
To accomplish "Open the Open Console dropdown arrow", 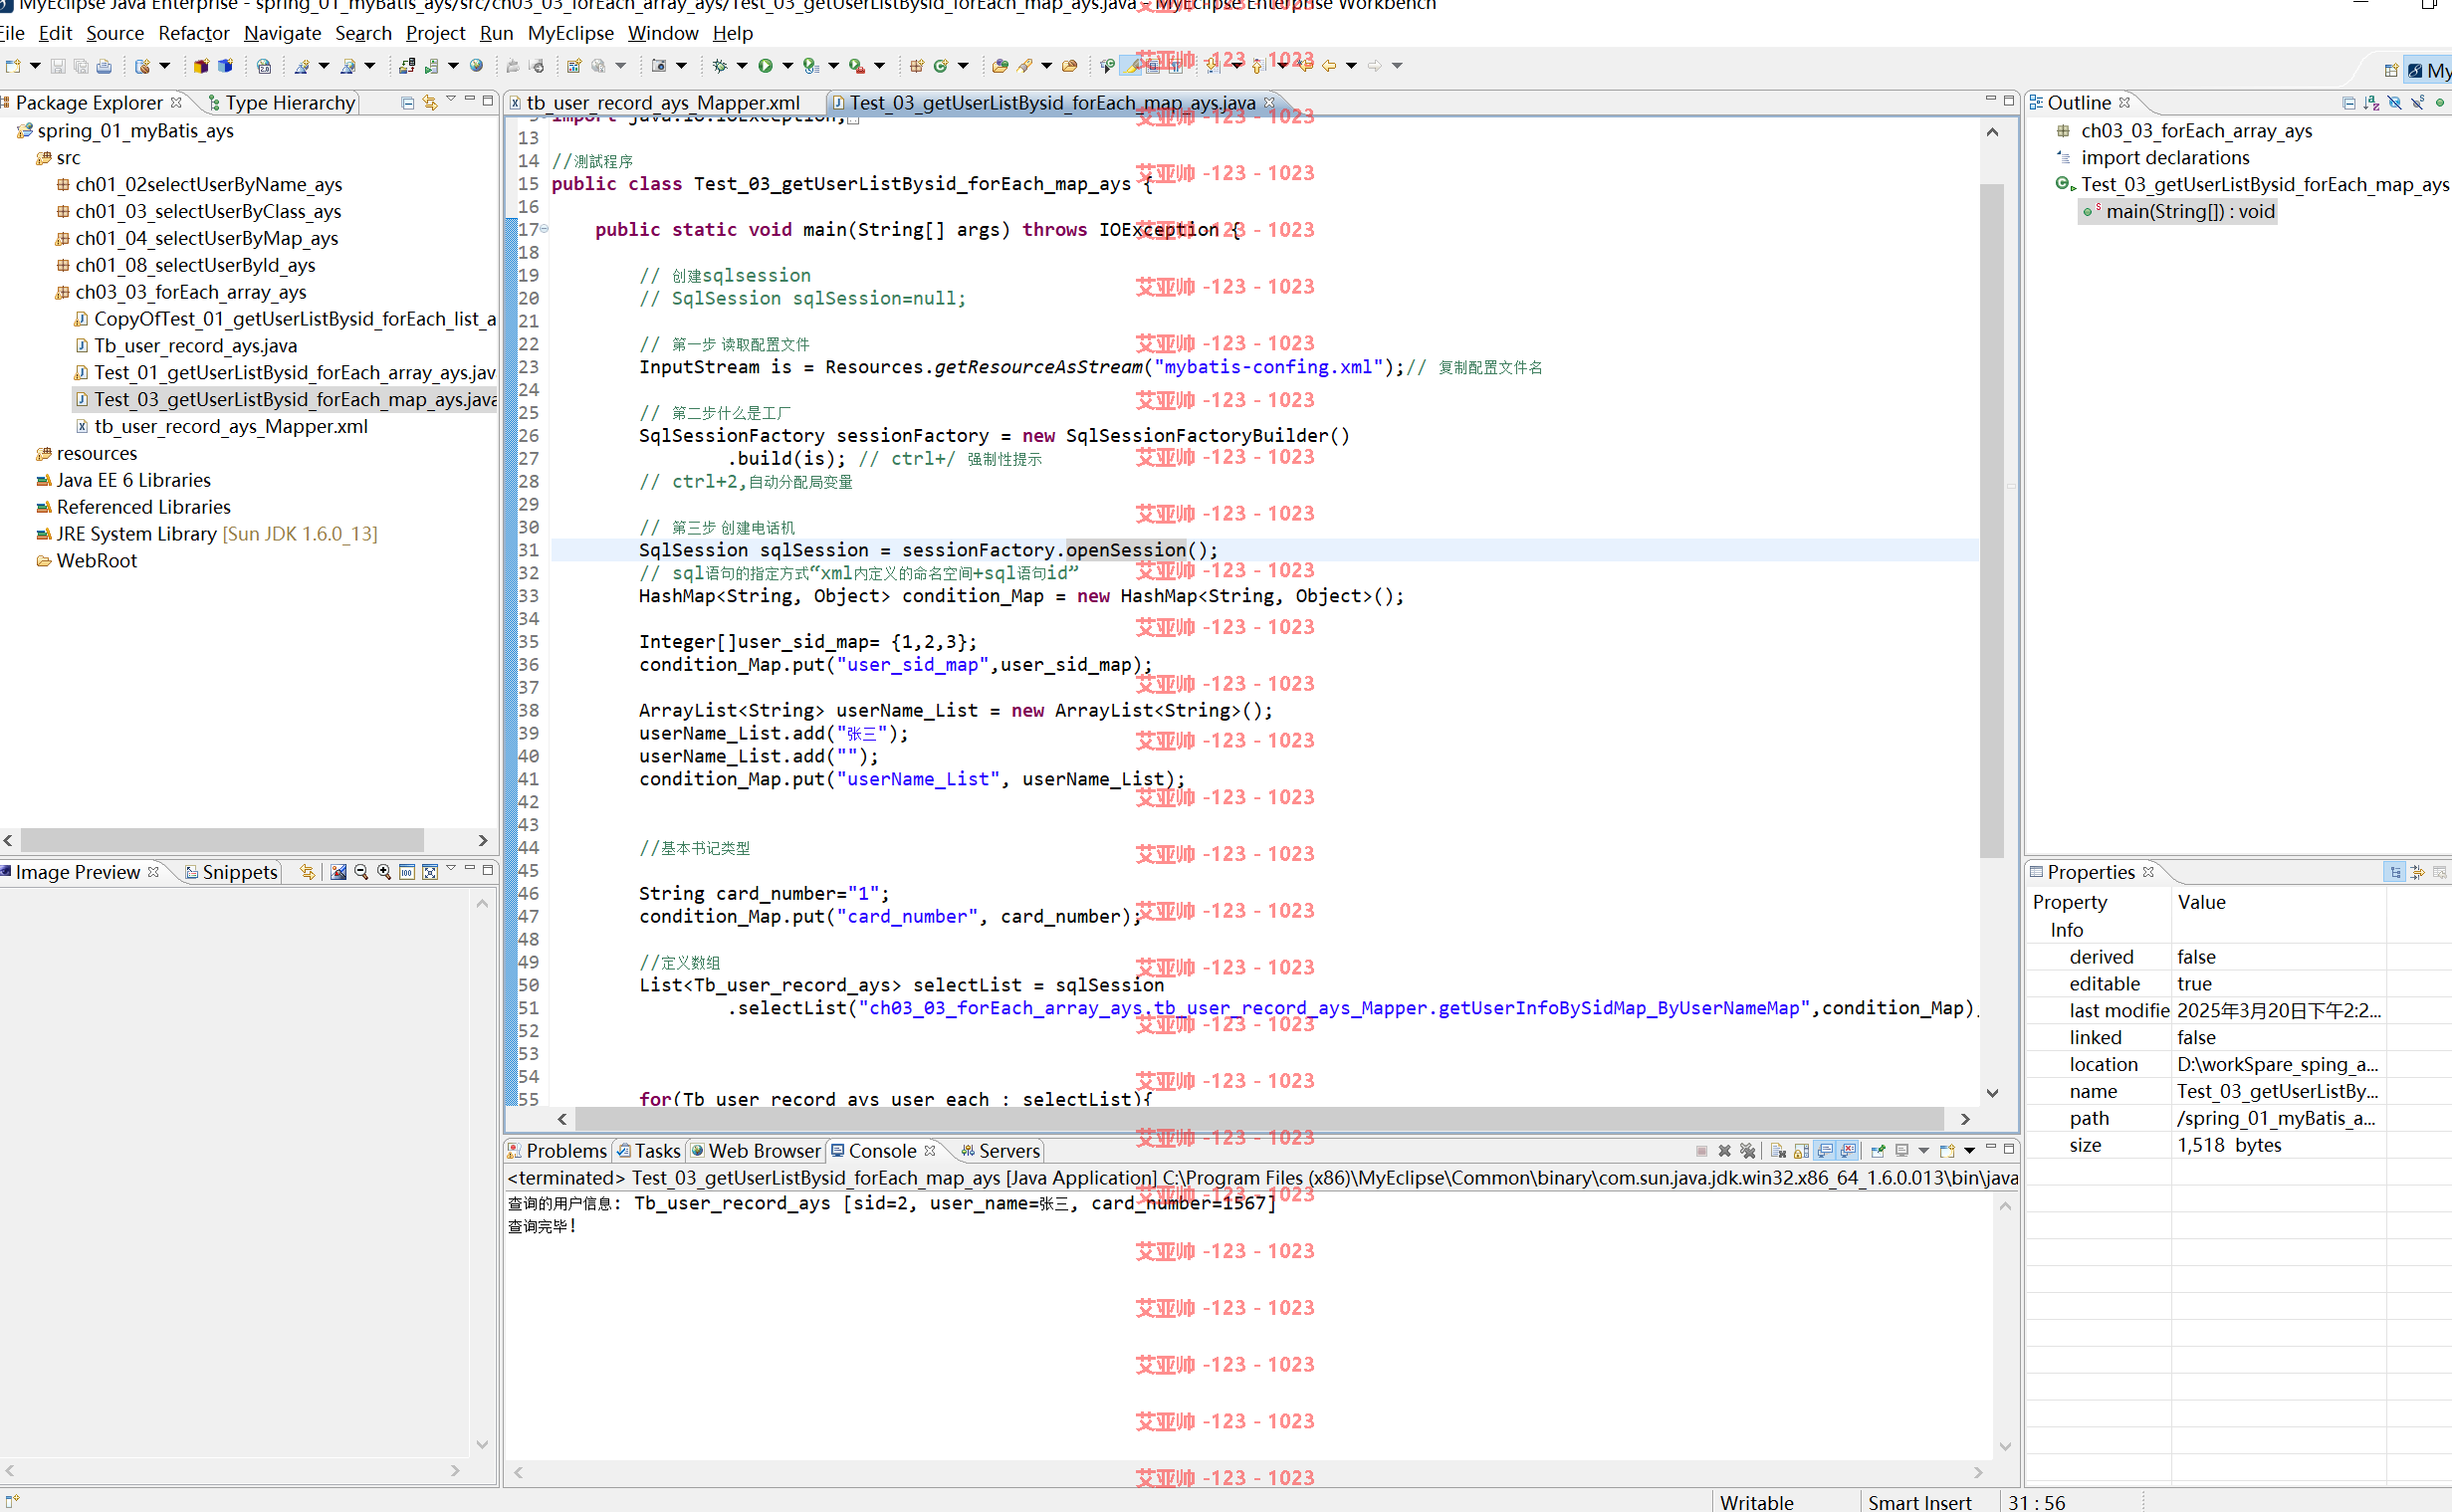I will (1969, 1151).
